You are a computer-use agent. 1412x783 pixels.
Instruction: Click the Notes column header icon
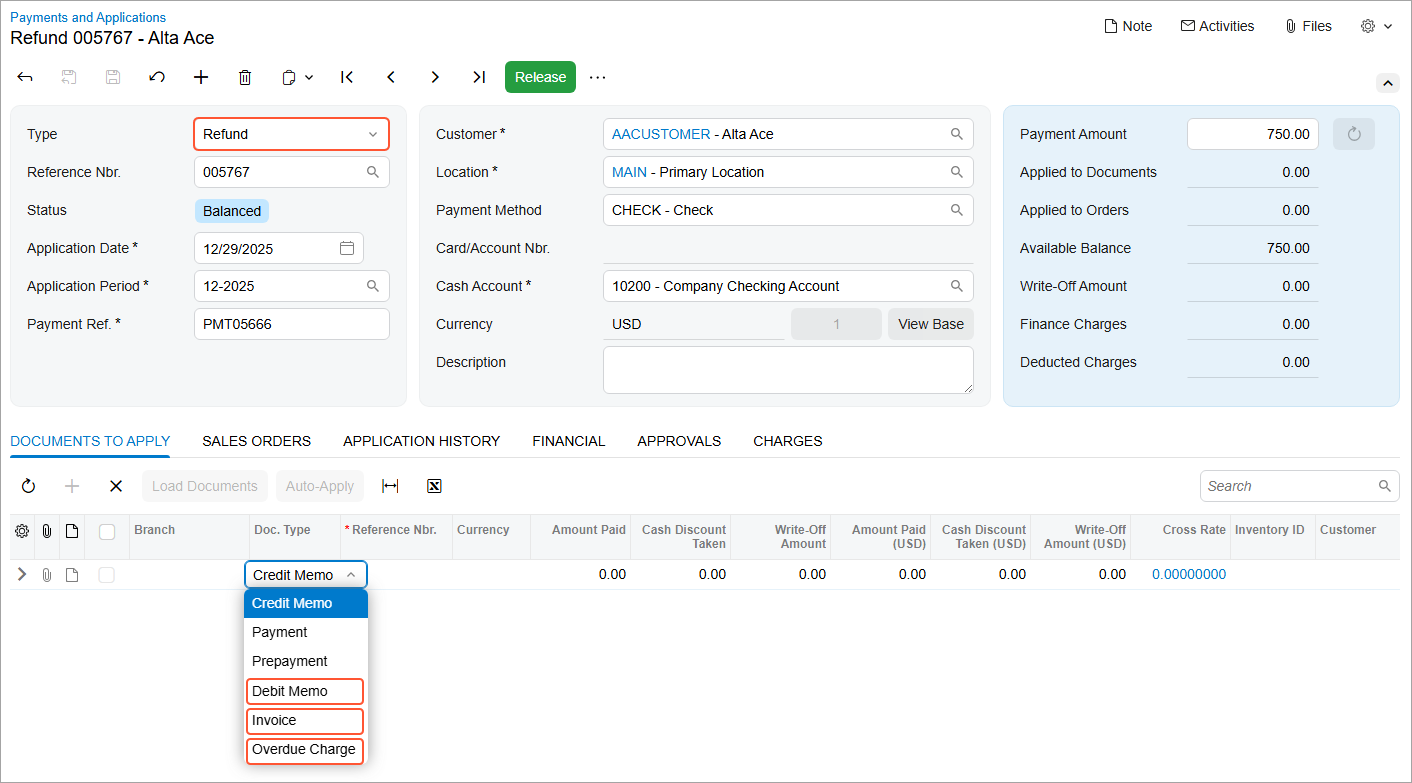72,531
